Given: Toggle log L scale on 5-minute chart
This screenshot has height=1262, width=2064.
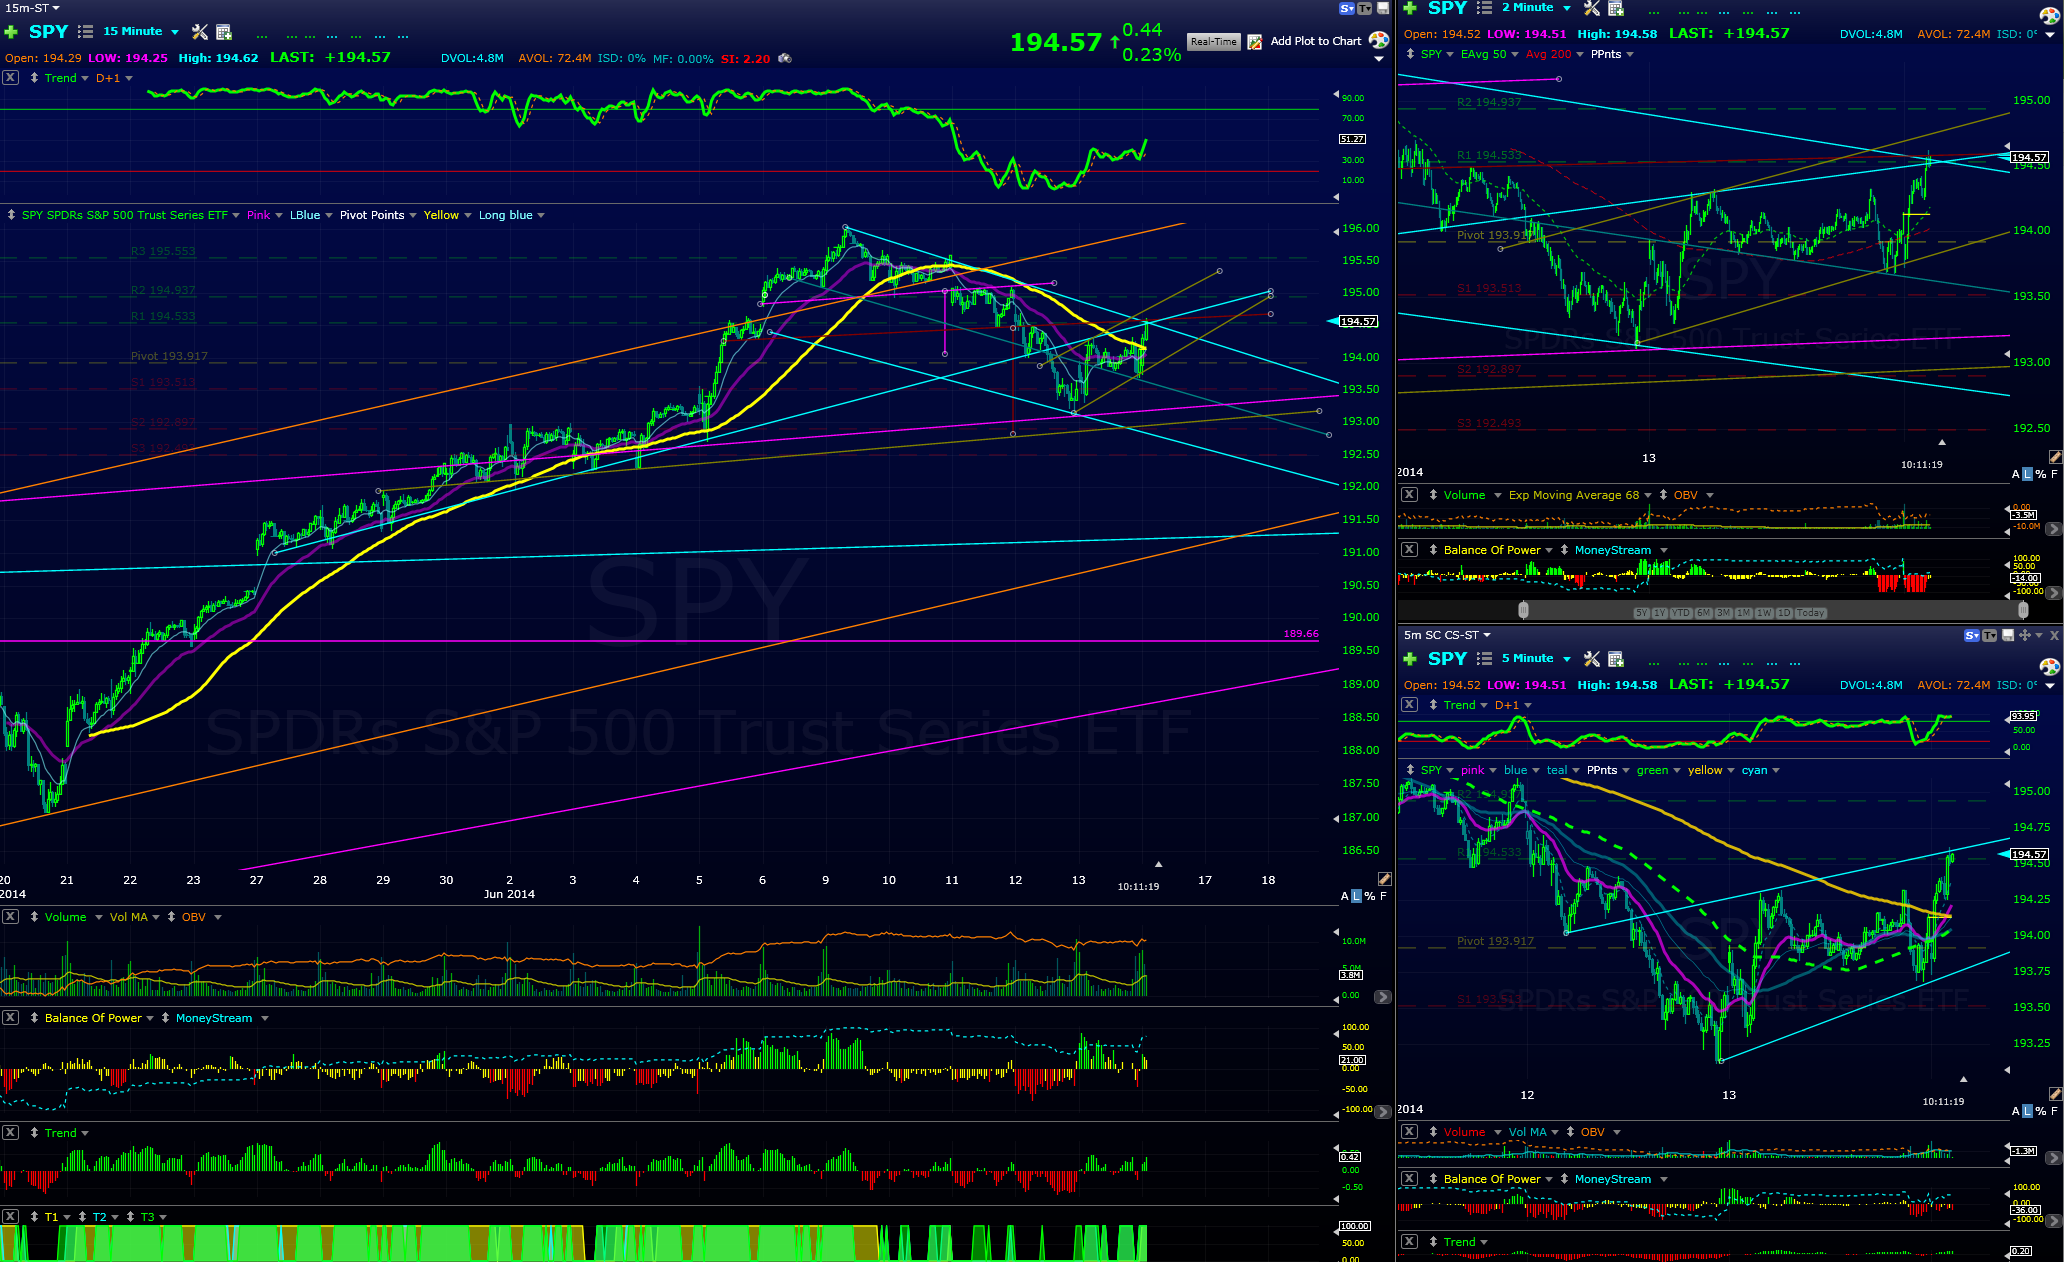Looking at the screenshot, I should coord(2028,1112).
